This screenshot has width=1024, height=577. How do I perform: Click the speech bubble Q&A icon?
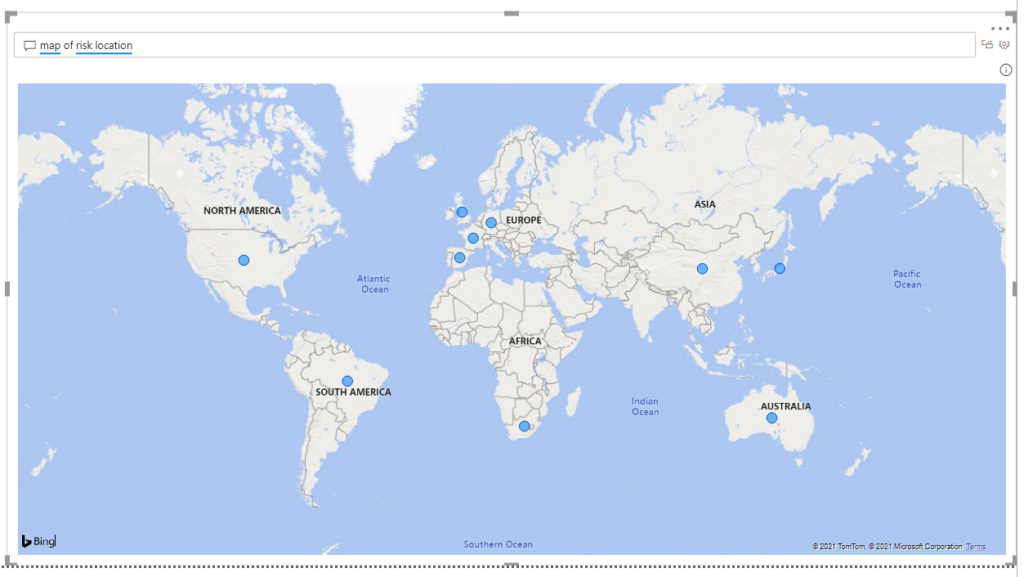(x=30, y=45)
